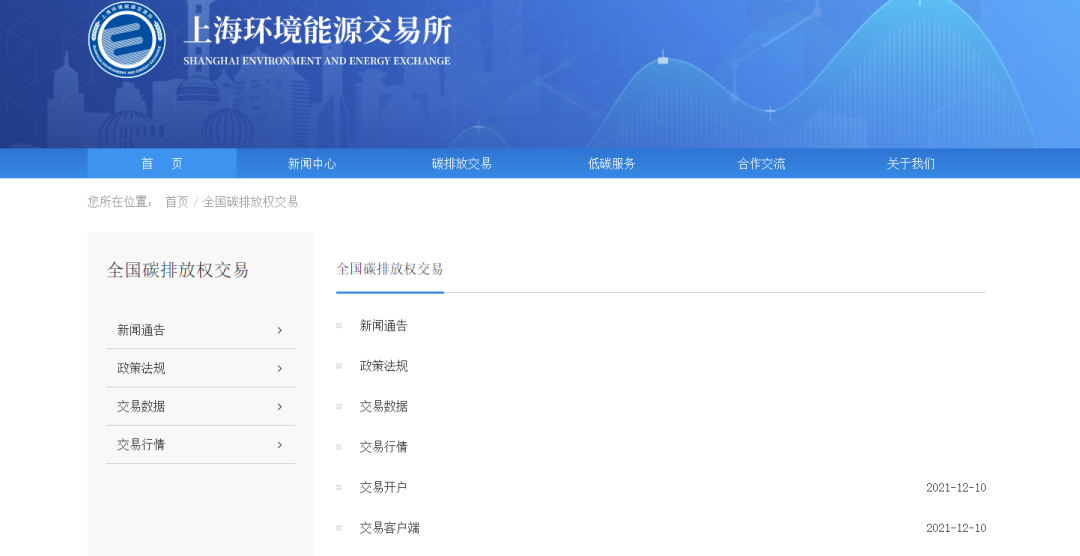Open 政策法规 in the main list

point(384,366)
